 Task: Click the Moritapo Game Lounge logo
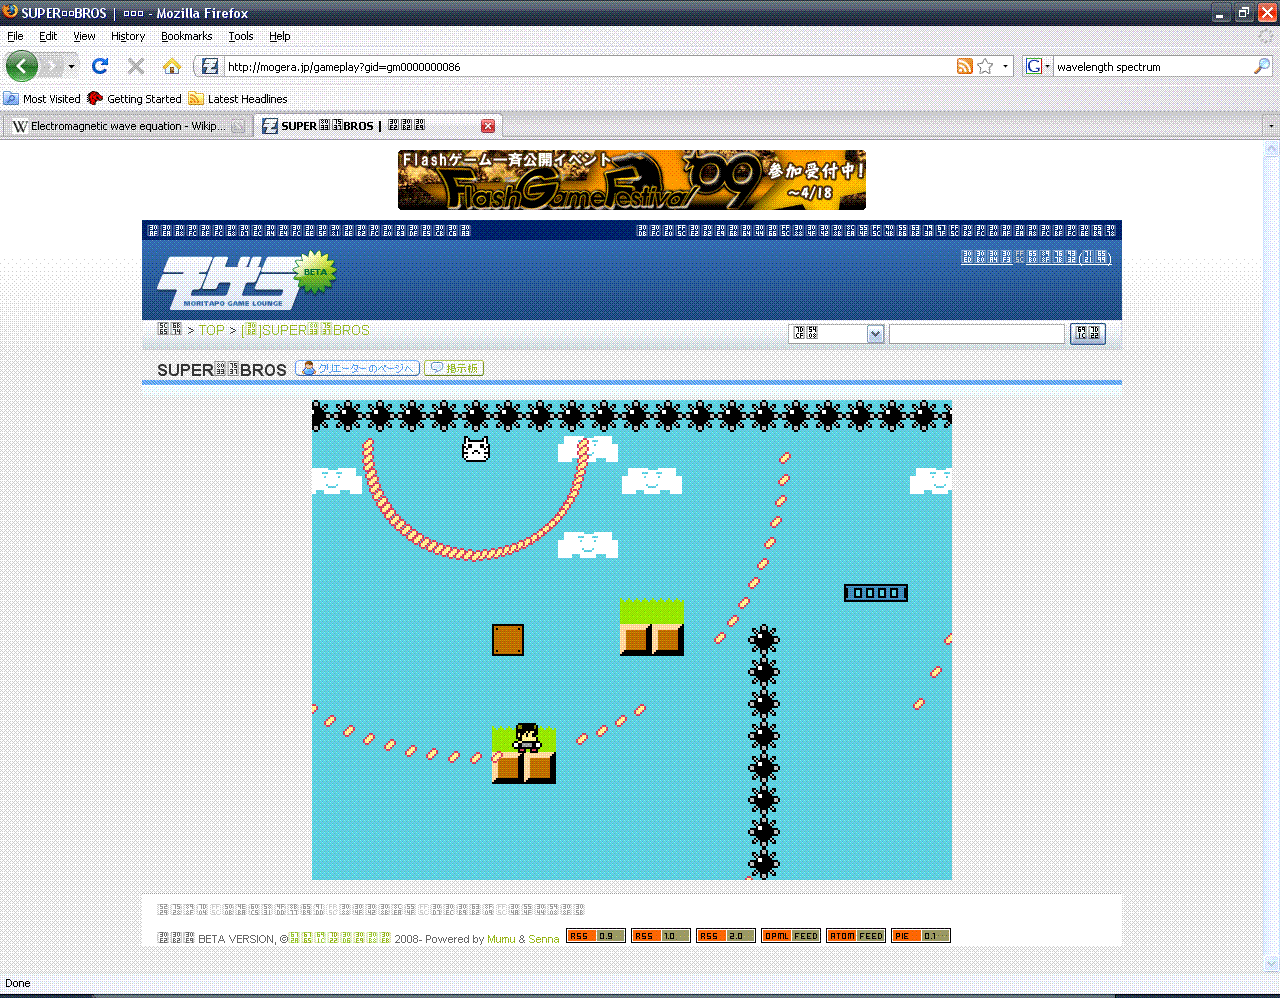(x=228, y=282)
